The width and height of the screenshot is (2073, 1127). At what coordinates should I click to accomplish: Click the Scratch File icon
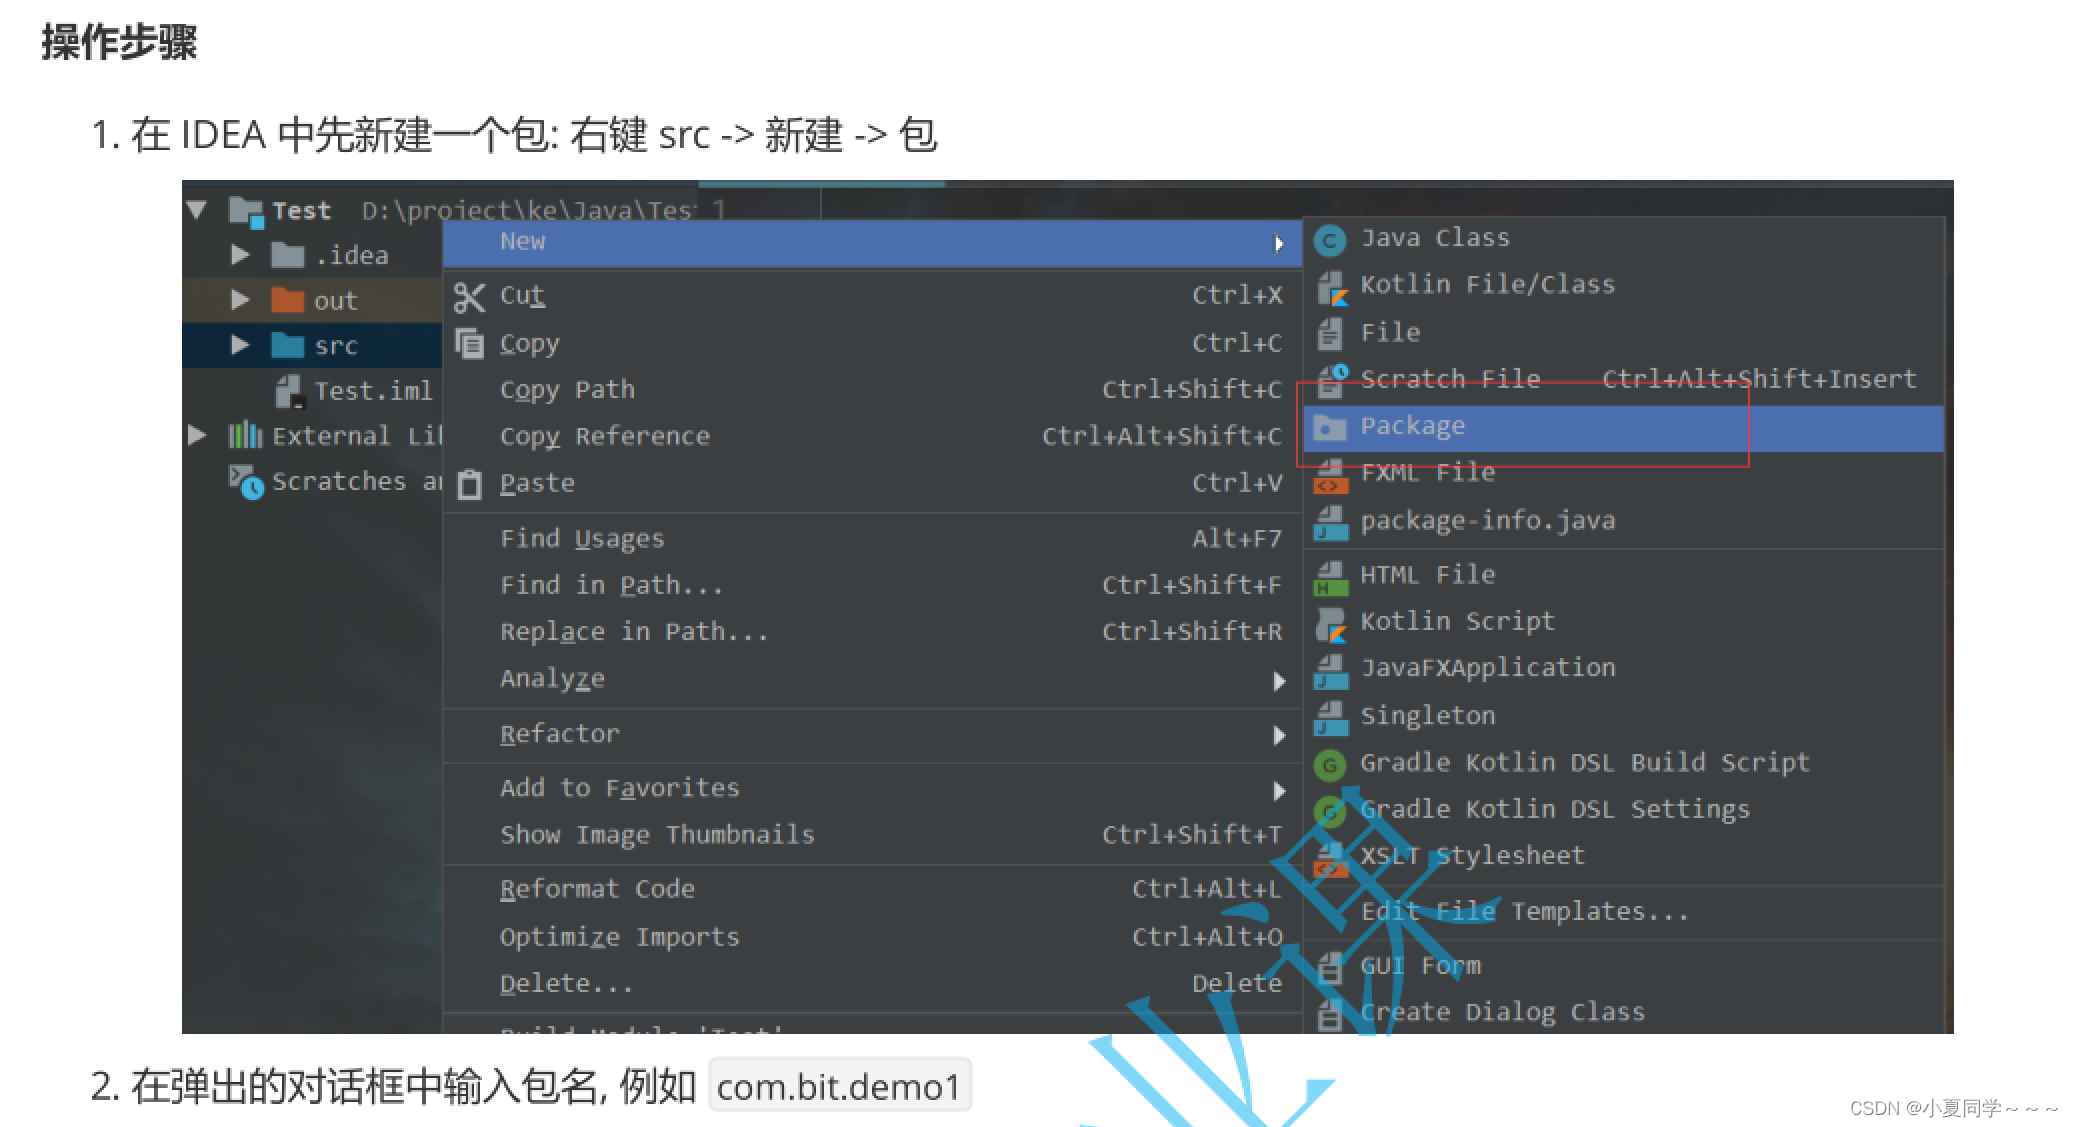click(x=1332, y=380)
